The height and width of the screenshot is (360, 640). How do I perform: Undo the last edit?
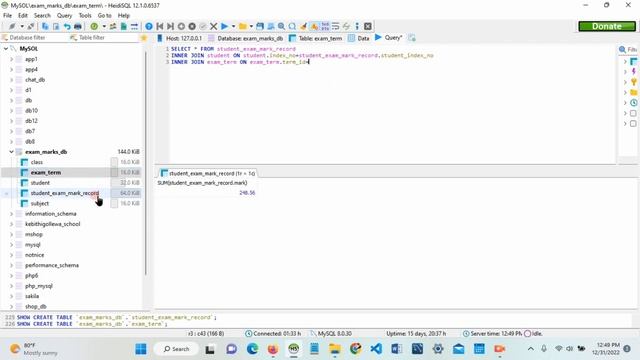coord(67,26)
